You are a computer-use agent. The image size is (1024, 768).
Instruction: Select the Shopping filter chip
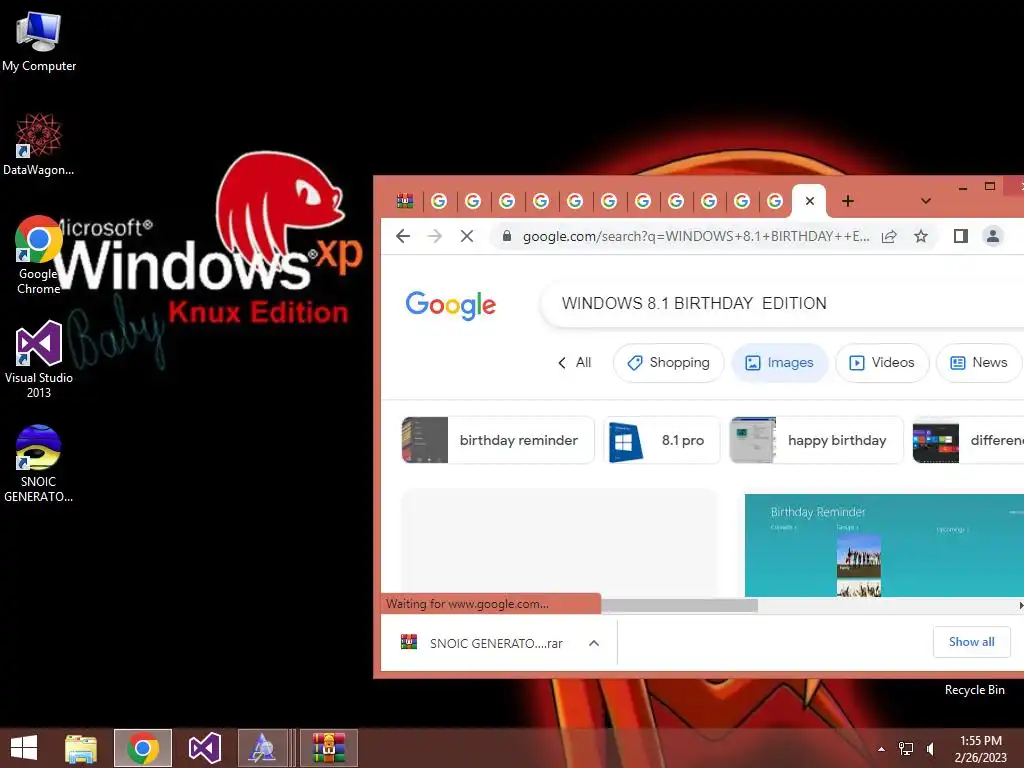[669, 362]
